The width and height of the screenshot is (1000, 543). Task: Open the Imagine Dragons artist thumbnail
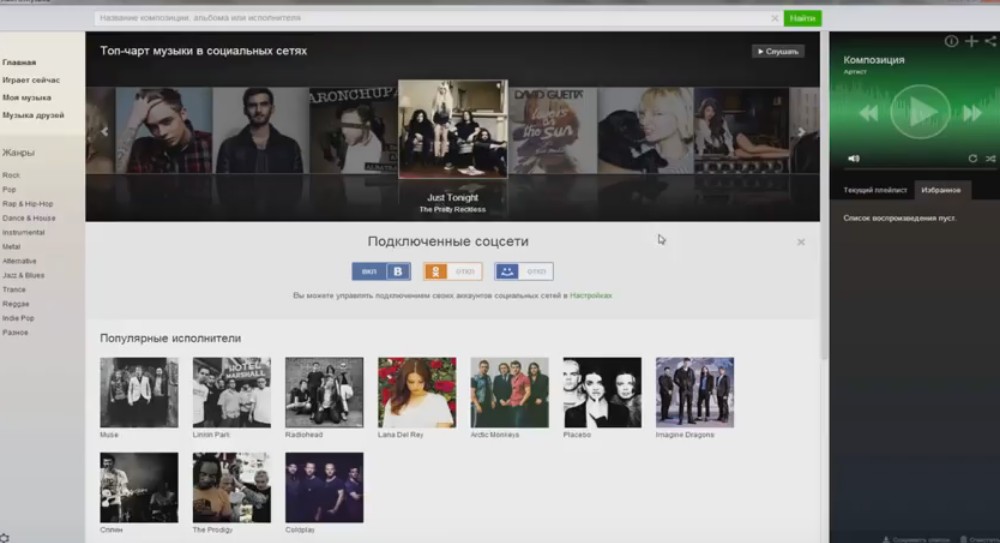(695, 392)
